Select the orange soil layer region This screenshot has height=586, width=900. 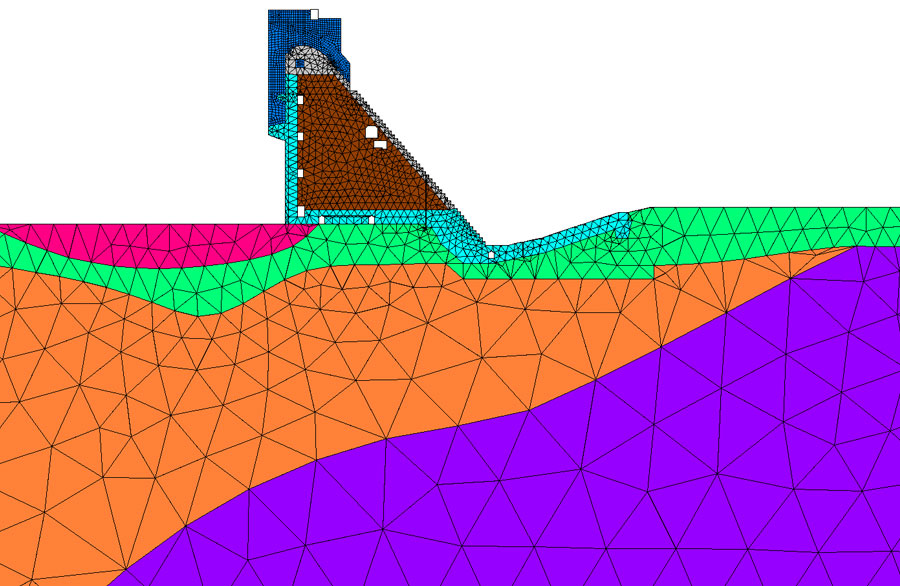tap(300, 380)
